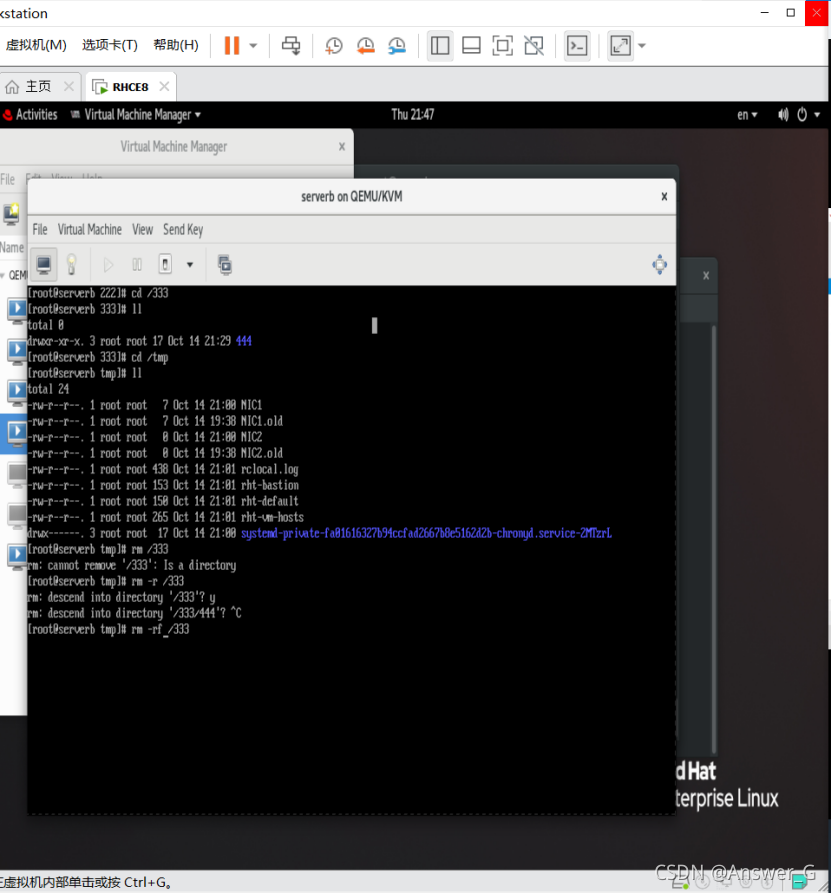Screen dimensions: 831x893
Task: Open the 选项卡(T) menu
Action: [x=110, y=45]
